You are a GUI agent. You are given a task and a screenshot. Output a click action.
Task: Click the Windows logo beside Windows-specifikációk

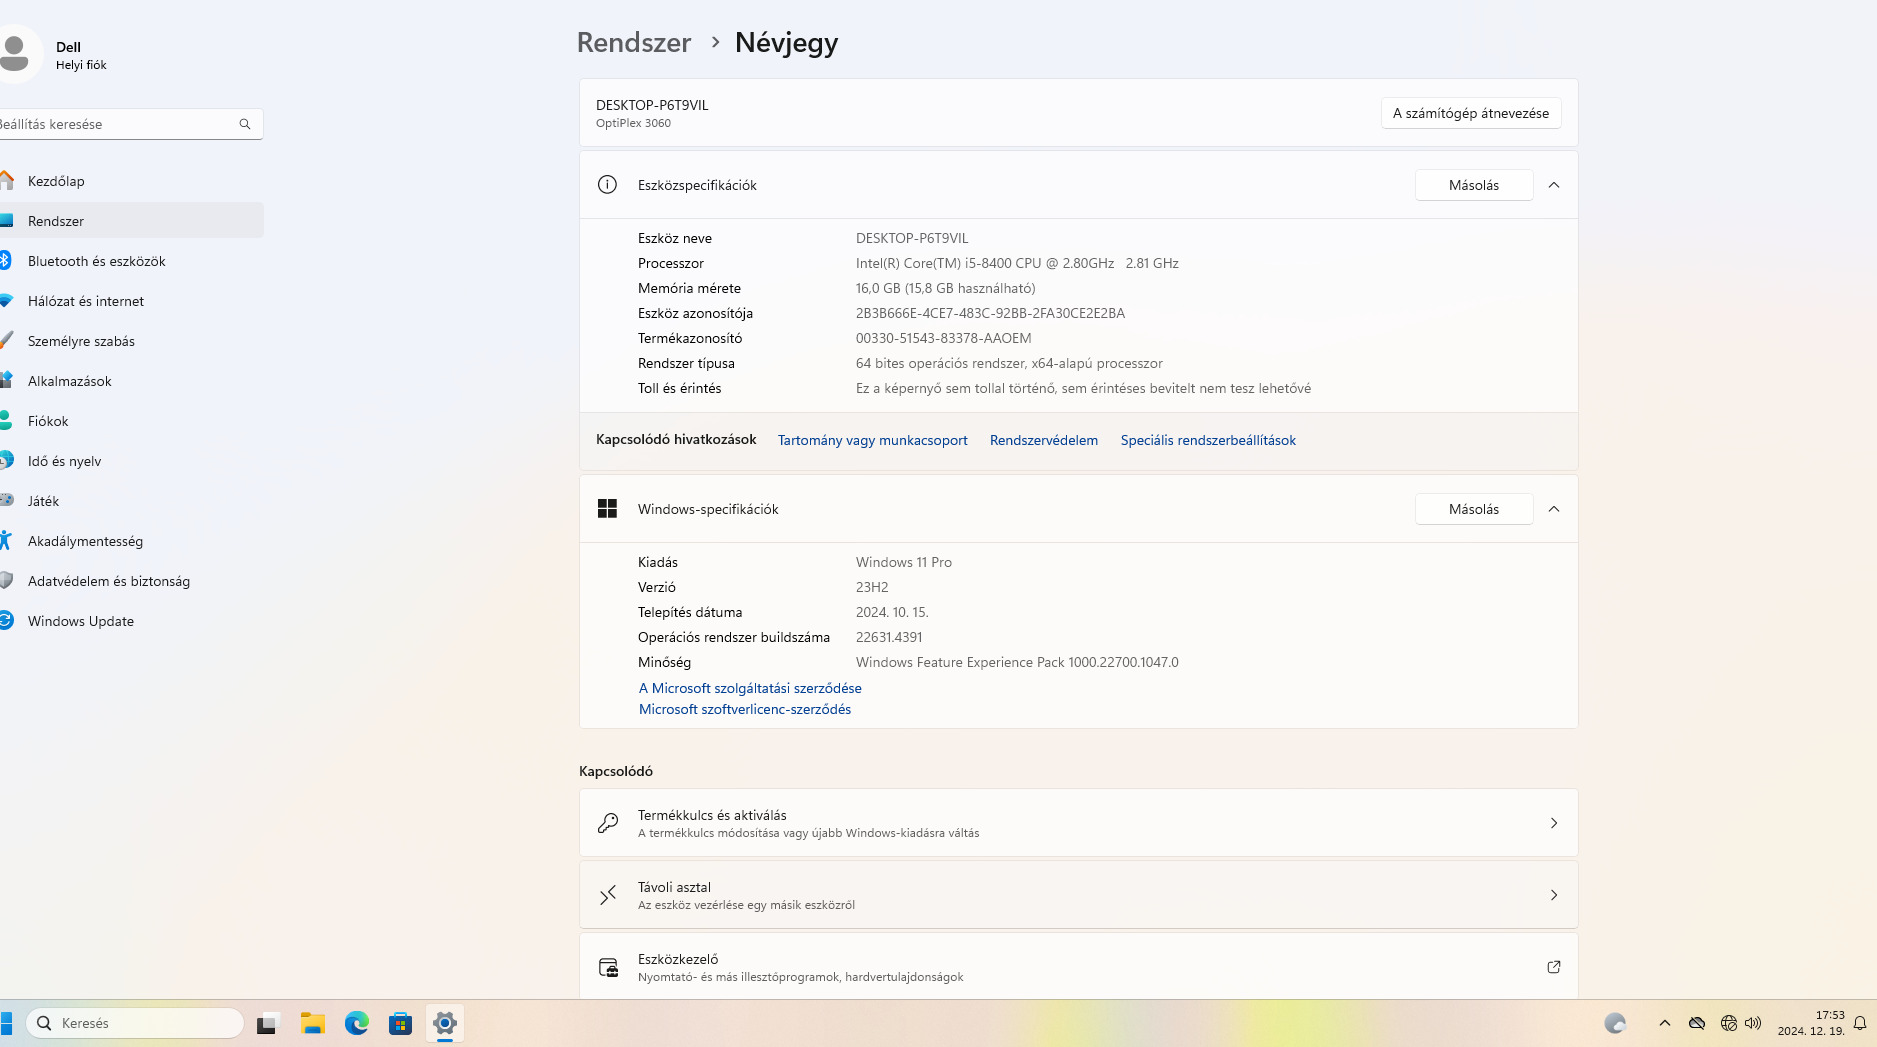pyautogui.click(x=607, y=509)
